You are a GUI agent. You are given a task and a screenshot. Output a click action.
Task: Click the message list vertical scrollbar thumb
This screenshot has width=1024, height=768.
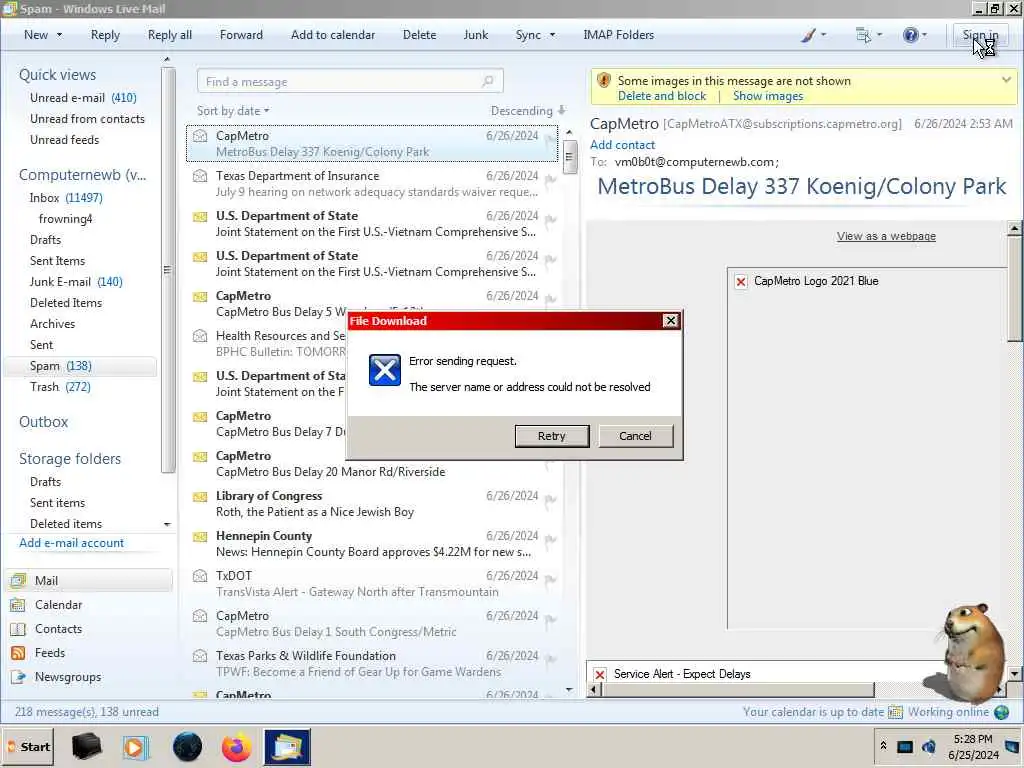click(569, 157)
